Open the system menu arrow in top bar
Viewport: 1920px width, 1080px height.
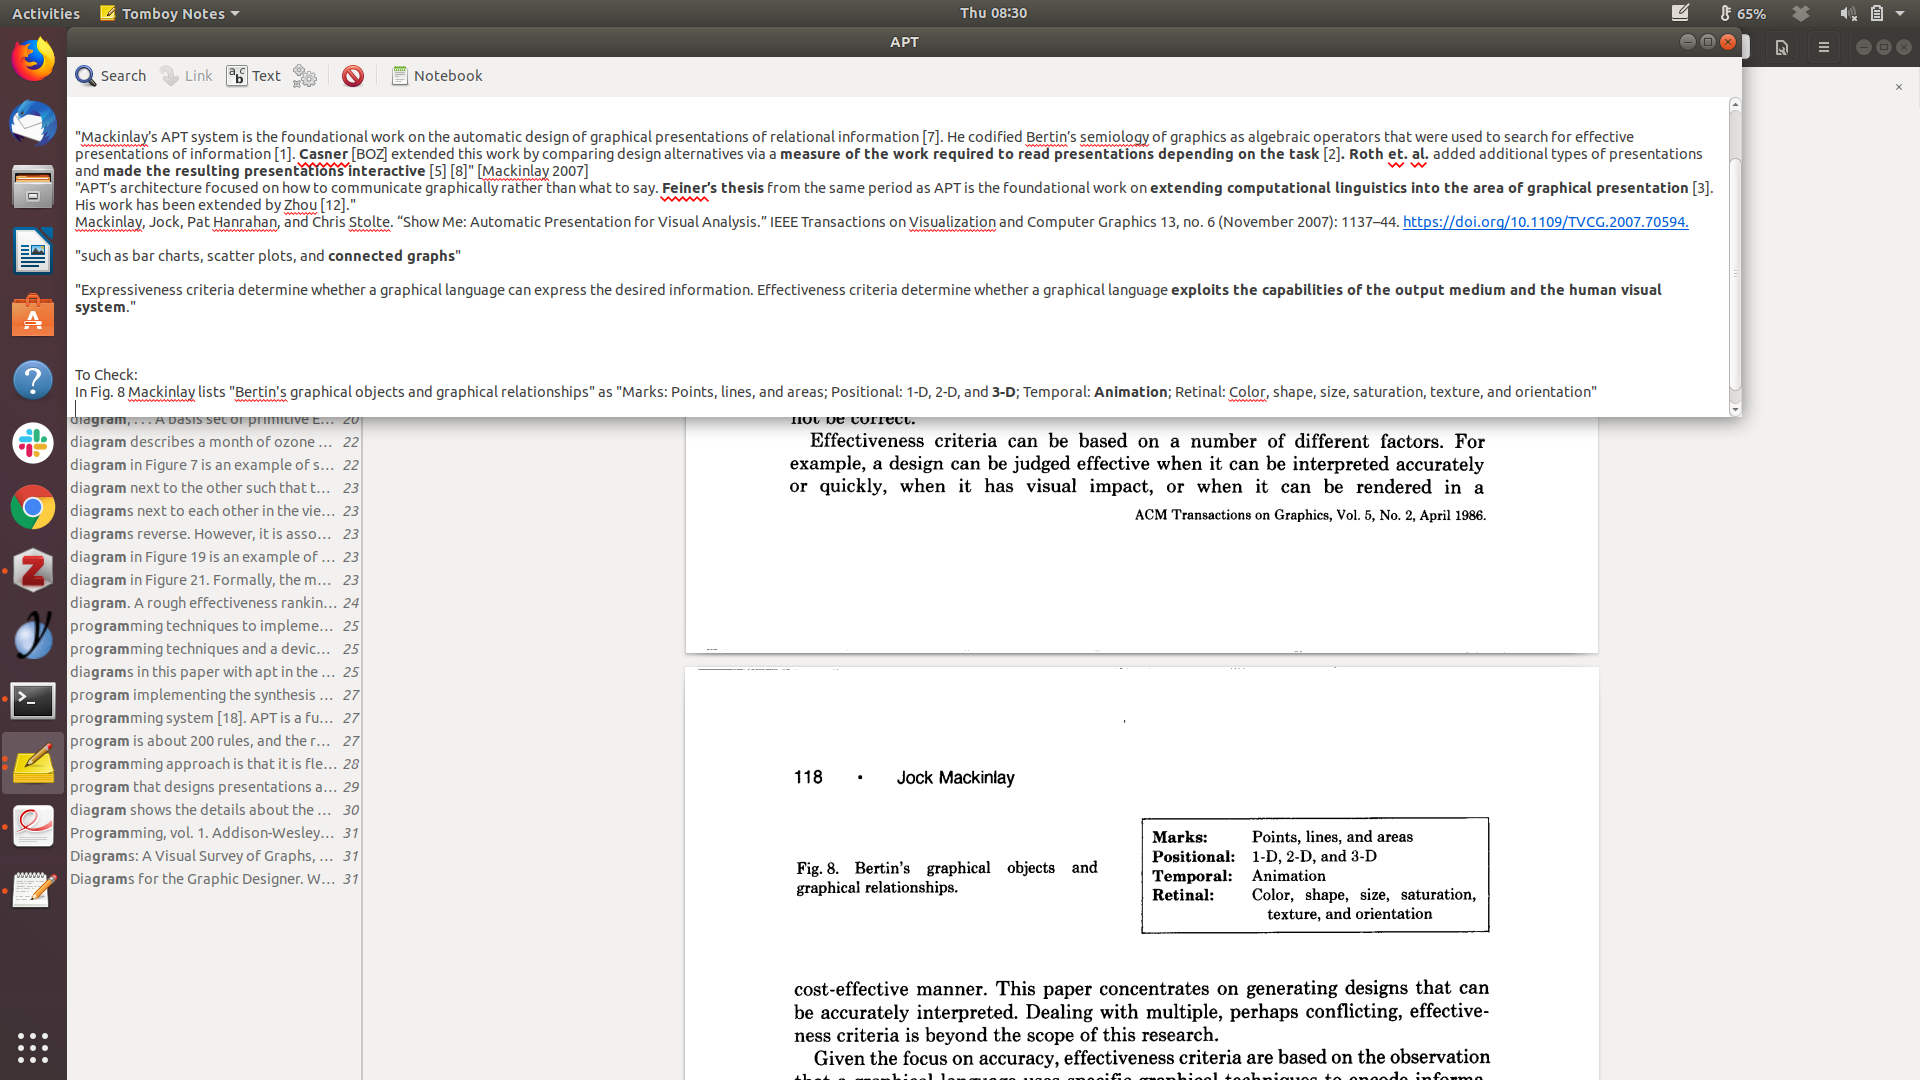[1900, 13]
